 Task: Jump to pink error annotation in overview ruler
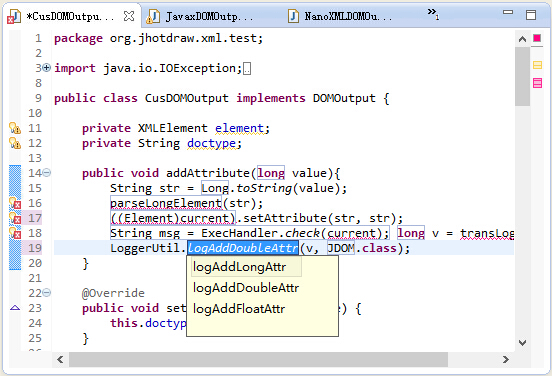[x=537, y=83]
